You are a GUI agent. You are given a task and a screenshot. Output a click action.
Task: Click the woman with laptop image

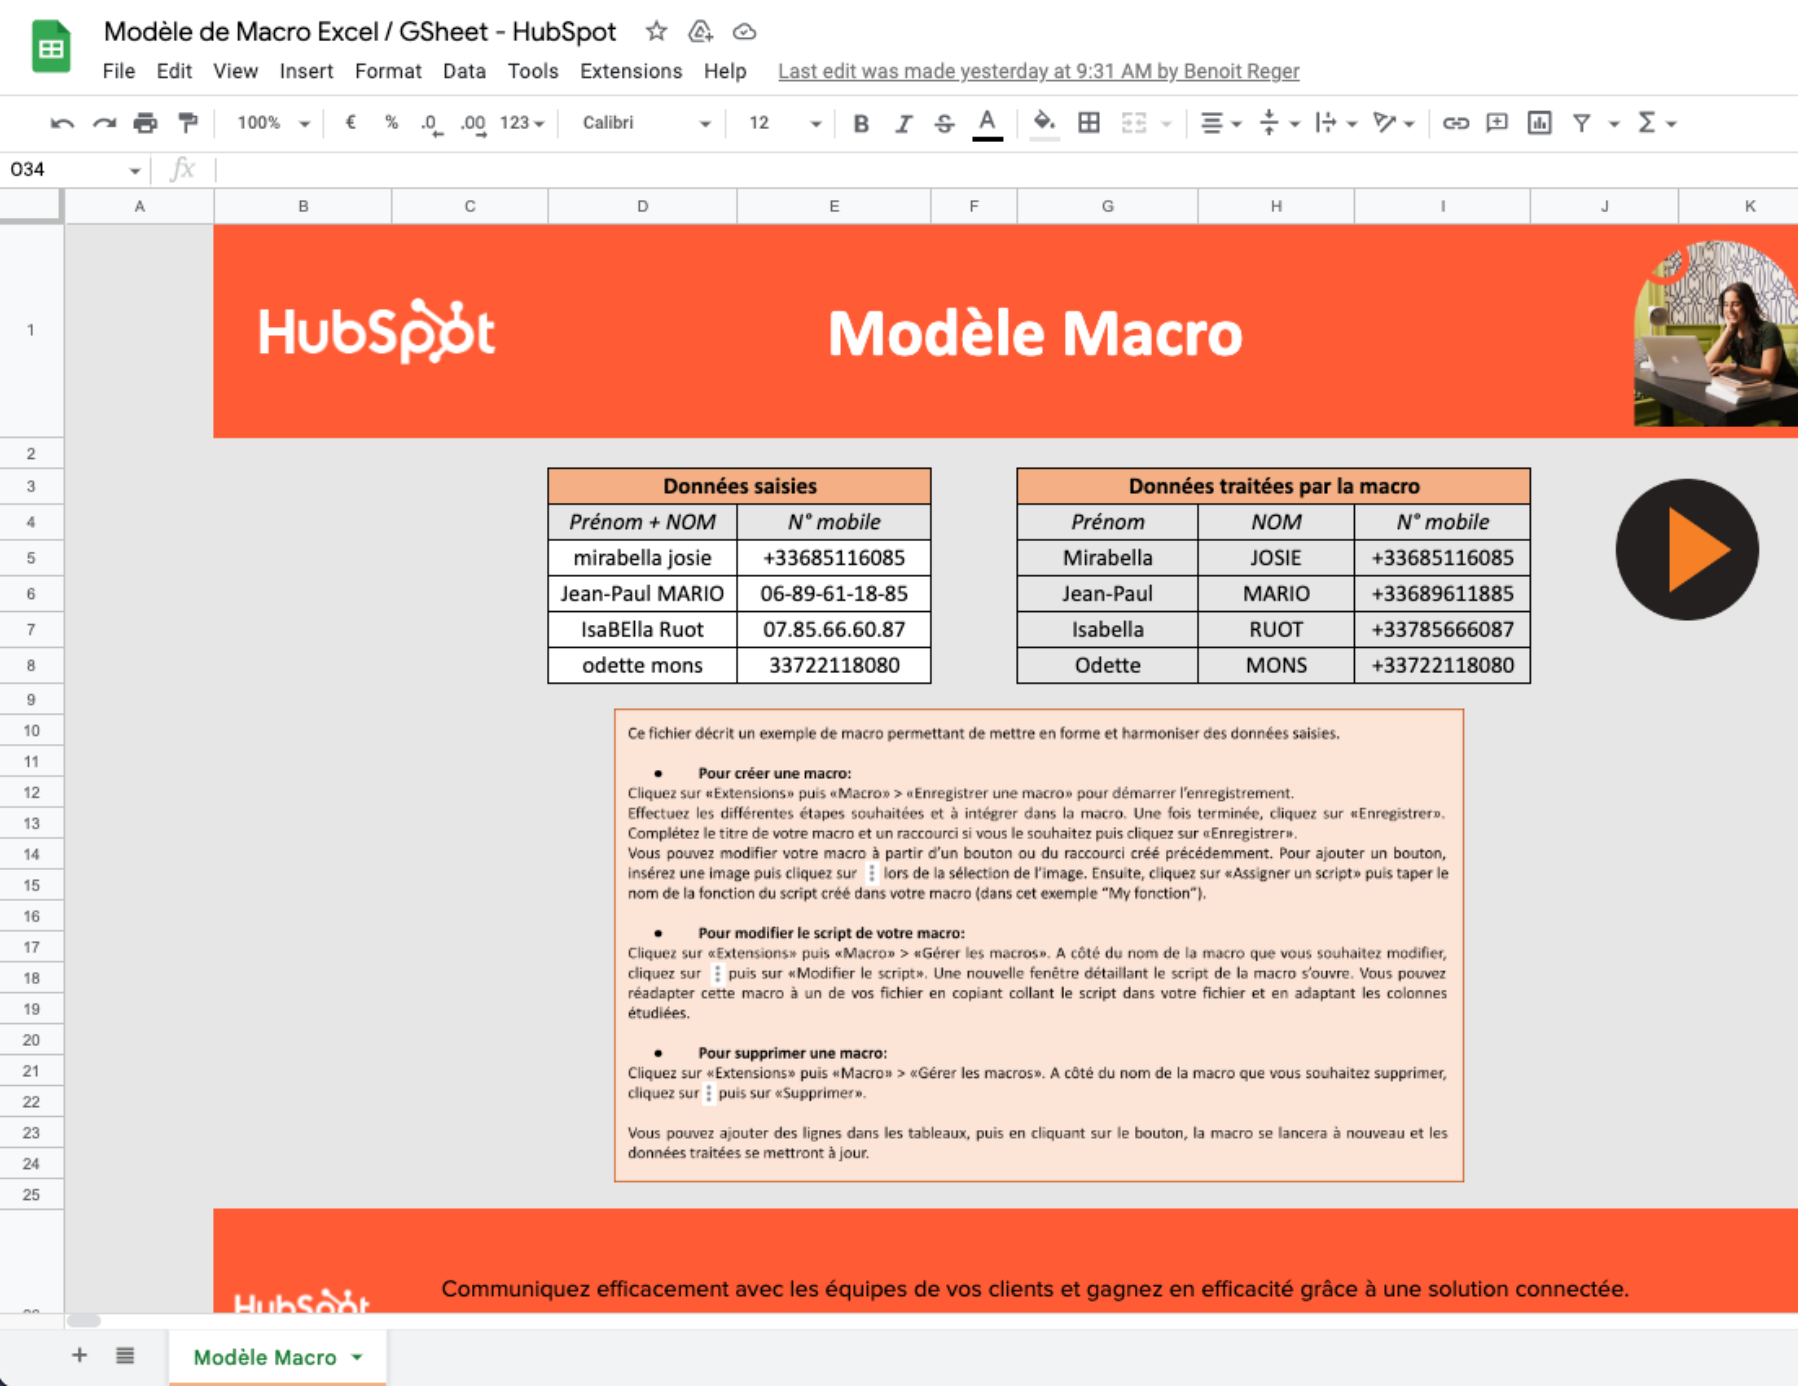coord(1716,333)
